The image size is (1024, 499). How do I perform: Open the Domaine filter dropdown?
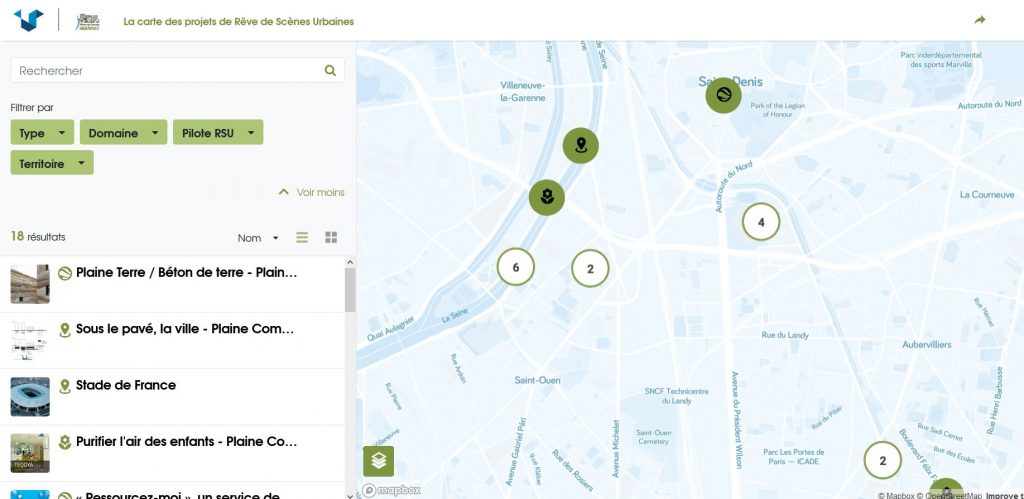pos(123,133)
